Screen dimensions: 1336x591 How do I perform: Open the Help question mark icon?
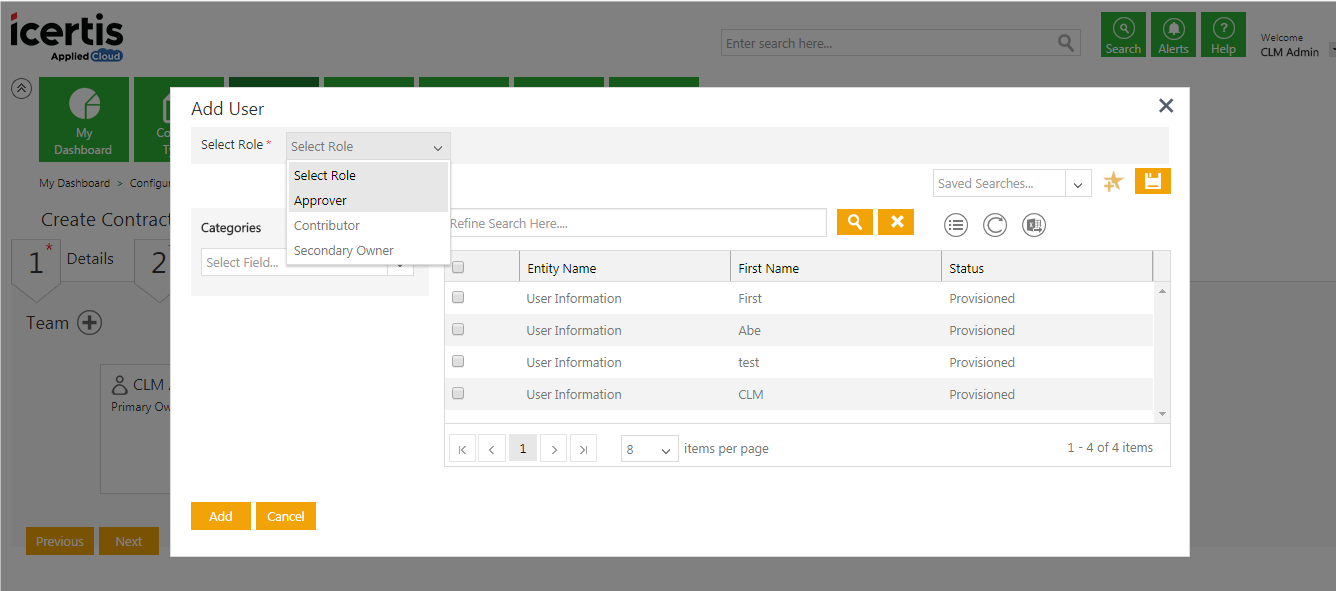click(1223, 35)
